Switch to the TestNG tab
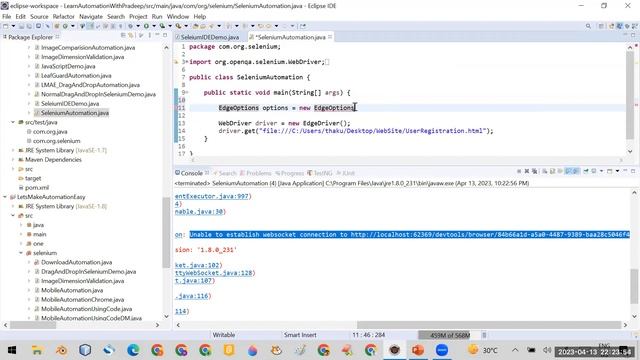The height and width of the screenshot is (360, 640). [x=320, y=173]
